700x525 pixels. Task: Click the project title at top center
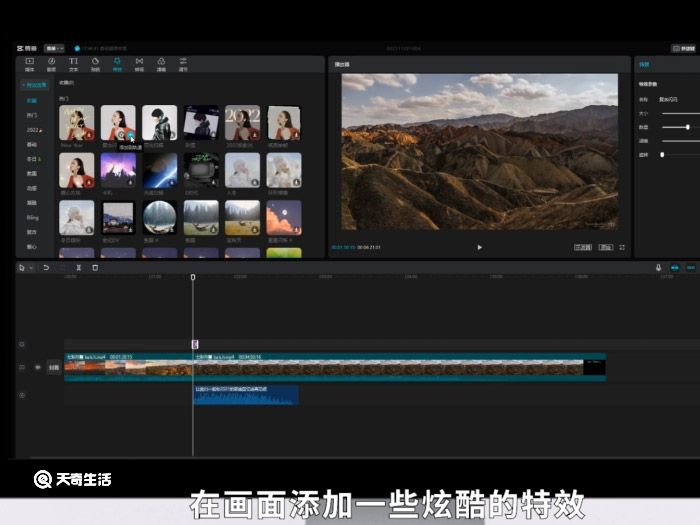point(403,48)
